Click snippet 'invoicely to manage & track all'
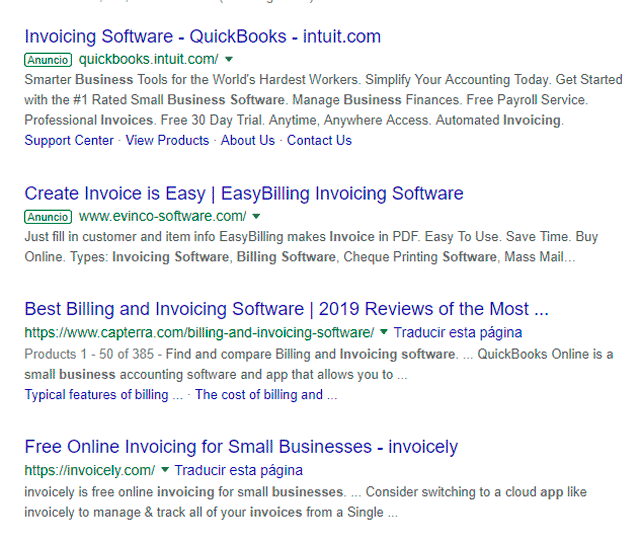Screen dimensions: 640x543 [x=113, y=512]
